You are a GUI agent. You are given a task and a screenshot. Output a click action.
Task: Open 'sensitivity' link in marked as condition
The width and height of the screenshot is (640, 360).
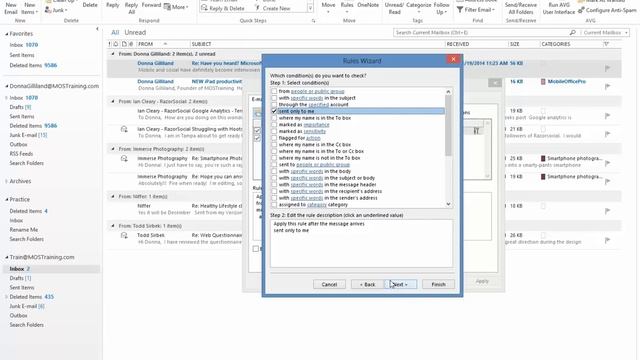(x=314, y=131)
